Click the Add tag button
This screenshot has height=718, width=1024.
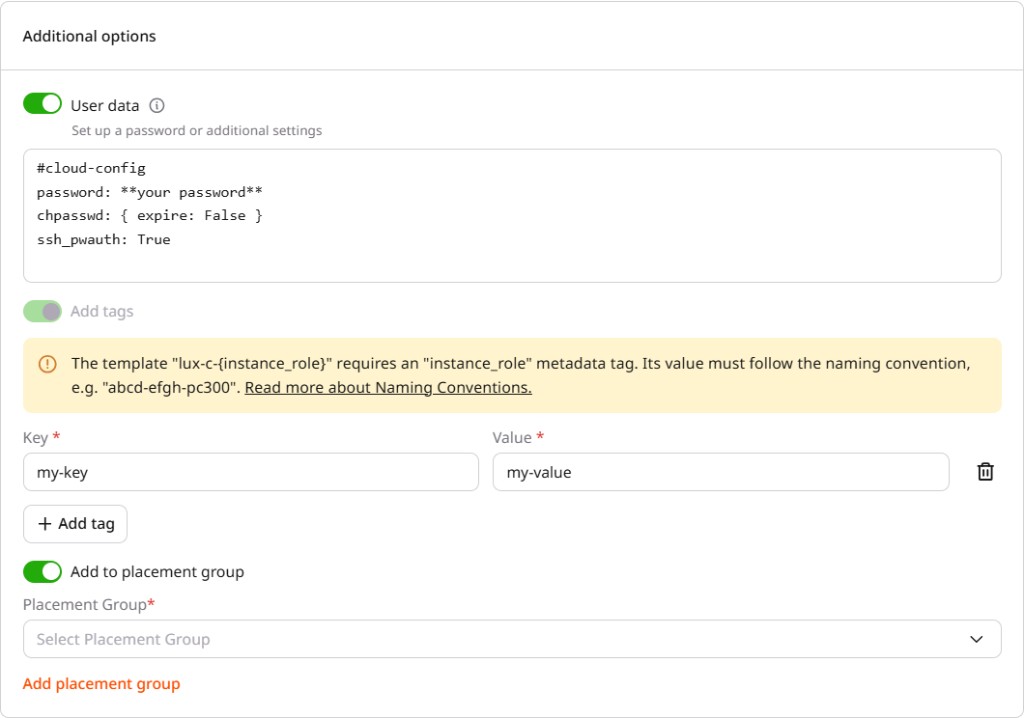pyautogui.click(x=75, y=524)
